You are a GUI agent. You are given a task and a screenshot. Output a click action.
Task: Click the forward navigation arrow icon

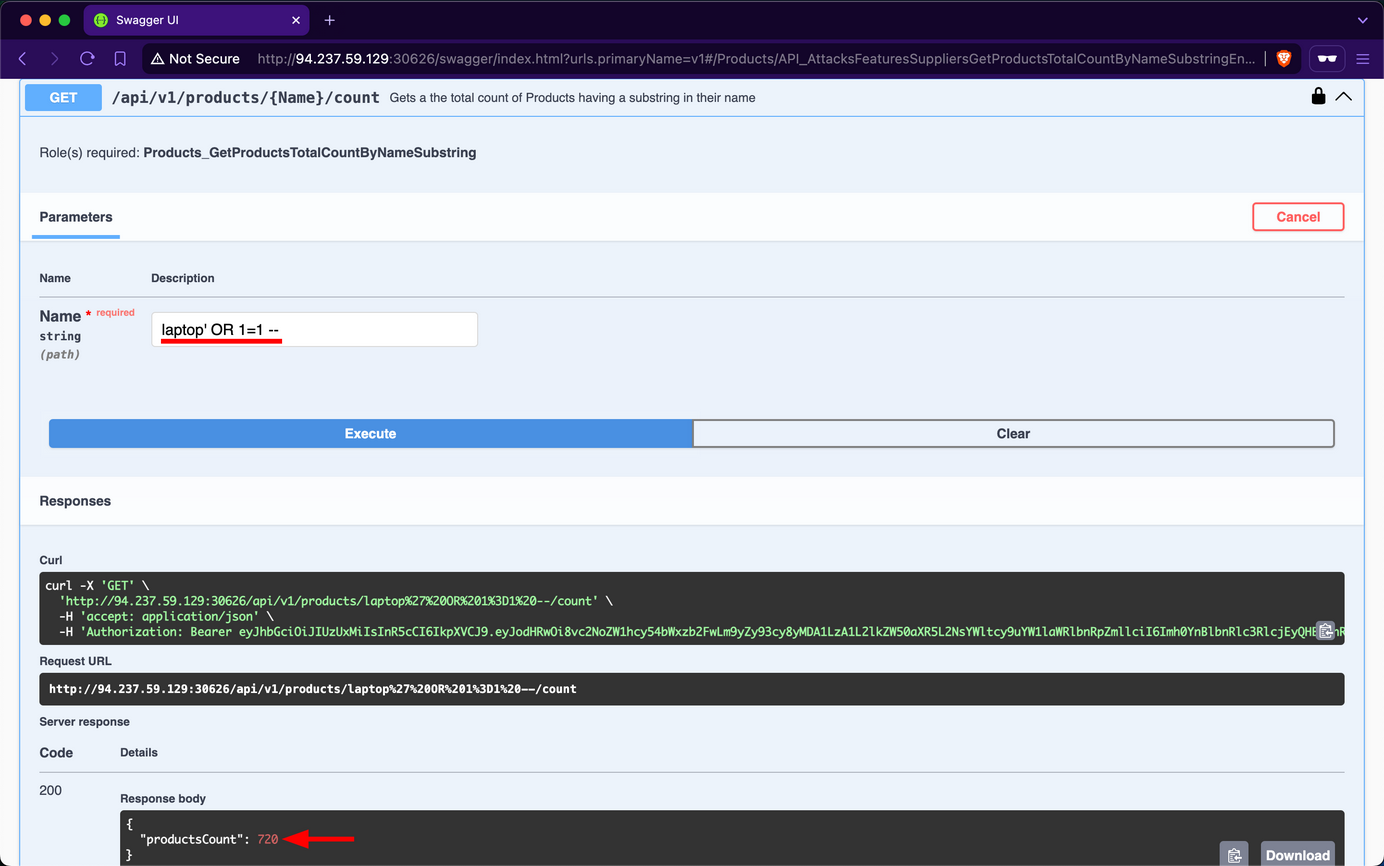(54, 58)
